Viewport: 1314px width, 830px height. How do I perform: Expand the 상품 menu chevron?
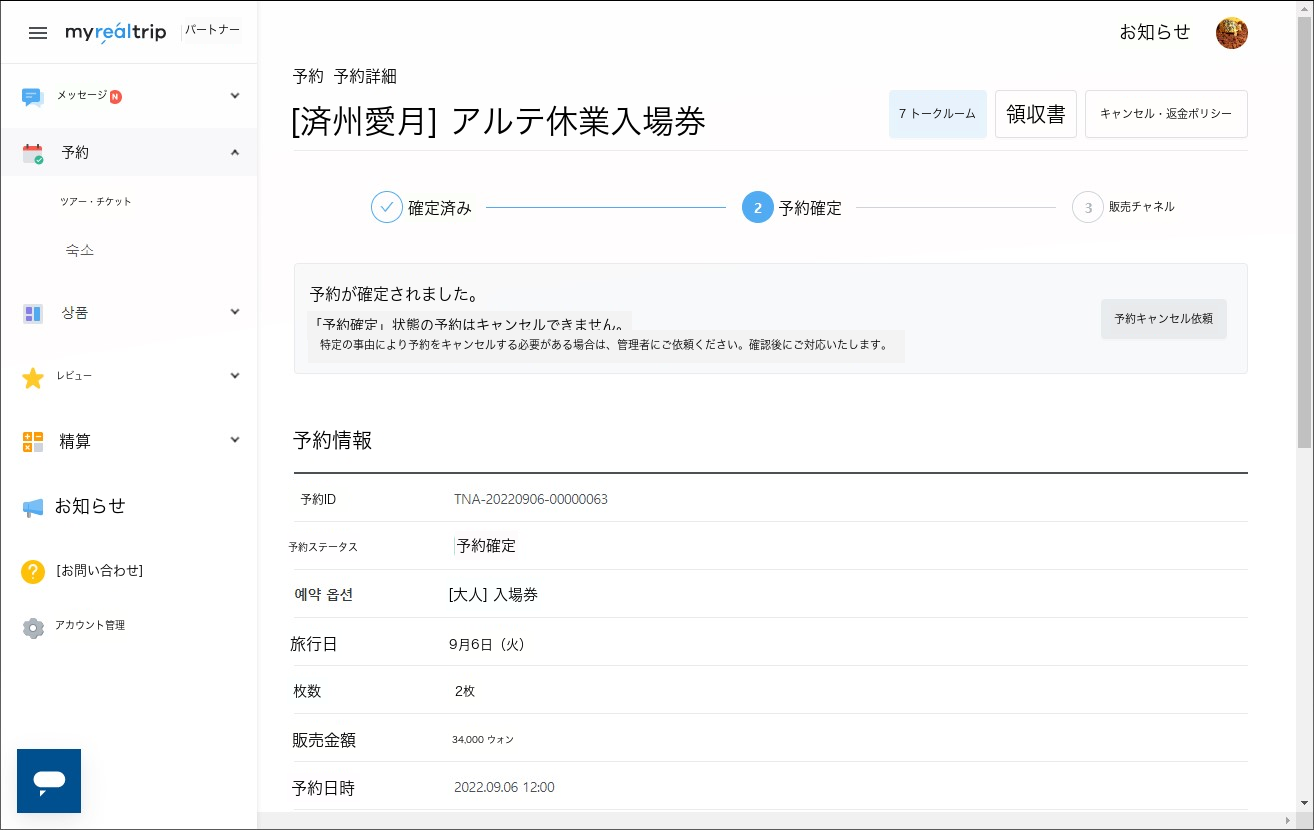coord(235,312)
